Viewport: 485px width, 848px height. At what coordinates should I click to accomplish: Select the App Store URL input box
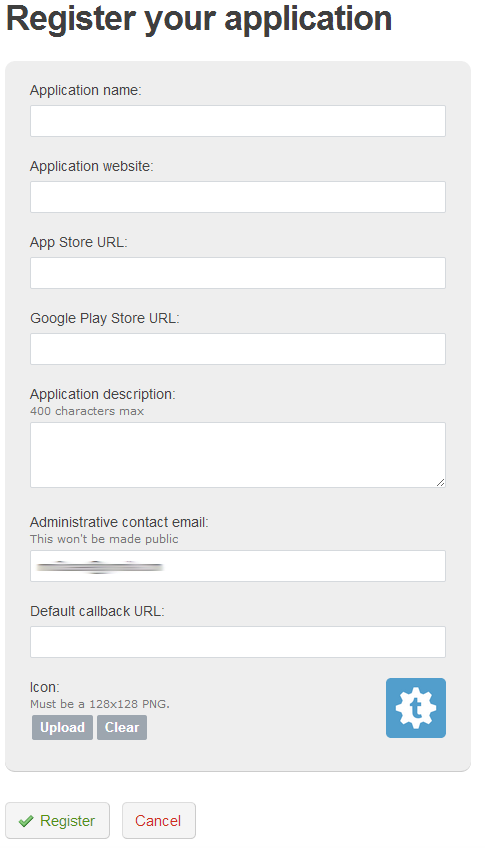pyautogui.click(x=238, y=273)
